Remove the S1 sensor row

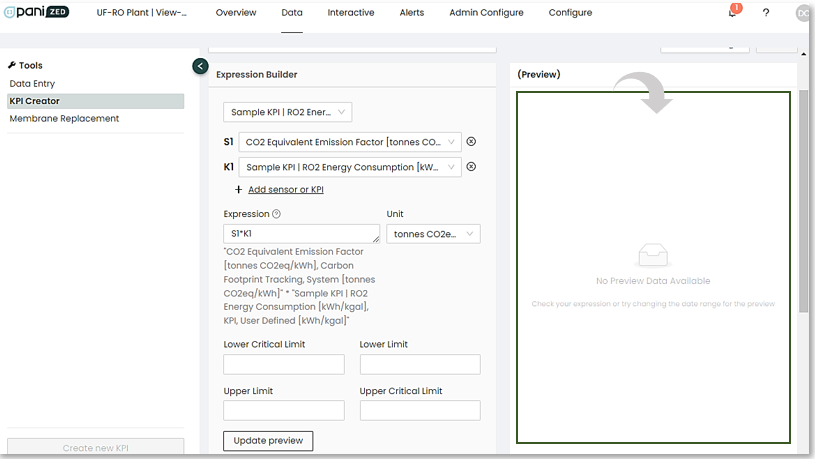pyautogui.click(x=471, y=142)
